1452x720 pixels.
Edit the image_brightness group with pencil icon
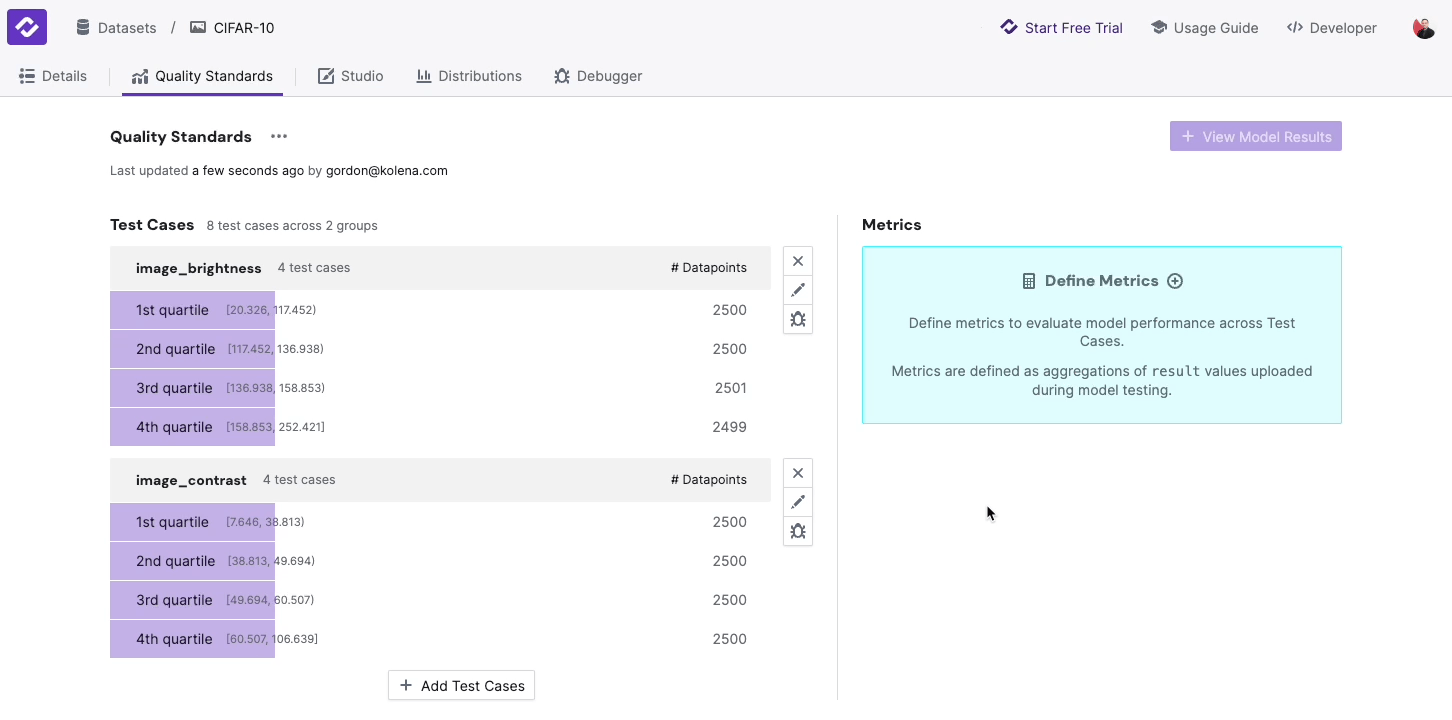click(797, 290)
